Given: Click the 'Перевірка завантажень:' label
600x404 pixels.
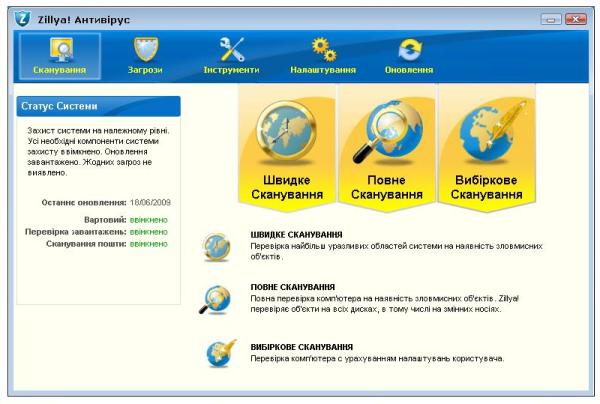Looking at the screenshot, I should (x=76, y=232).
